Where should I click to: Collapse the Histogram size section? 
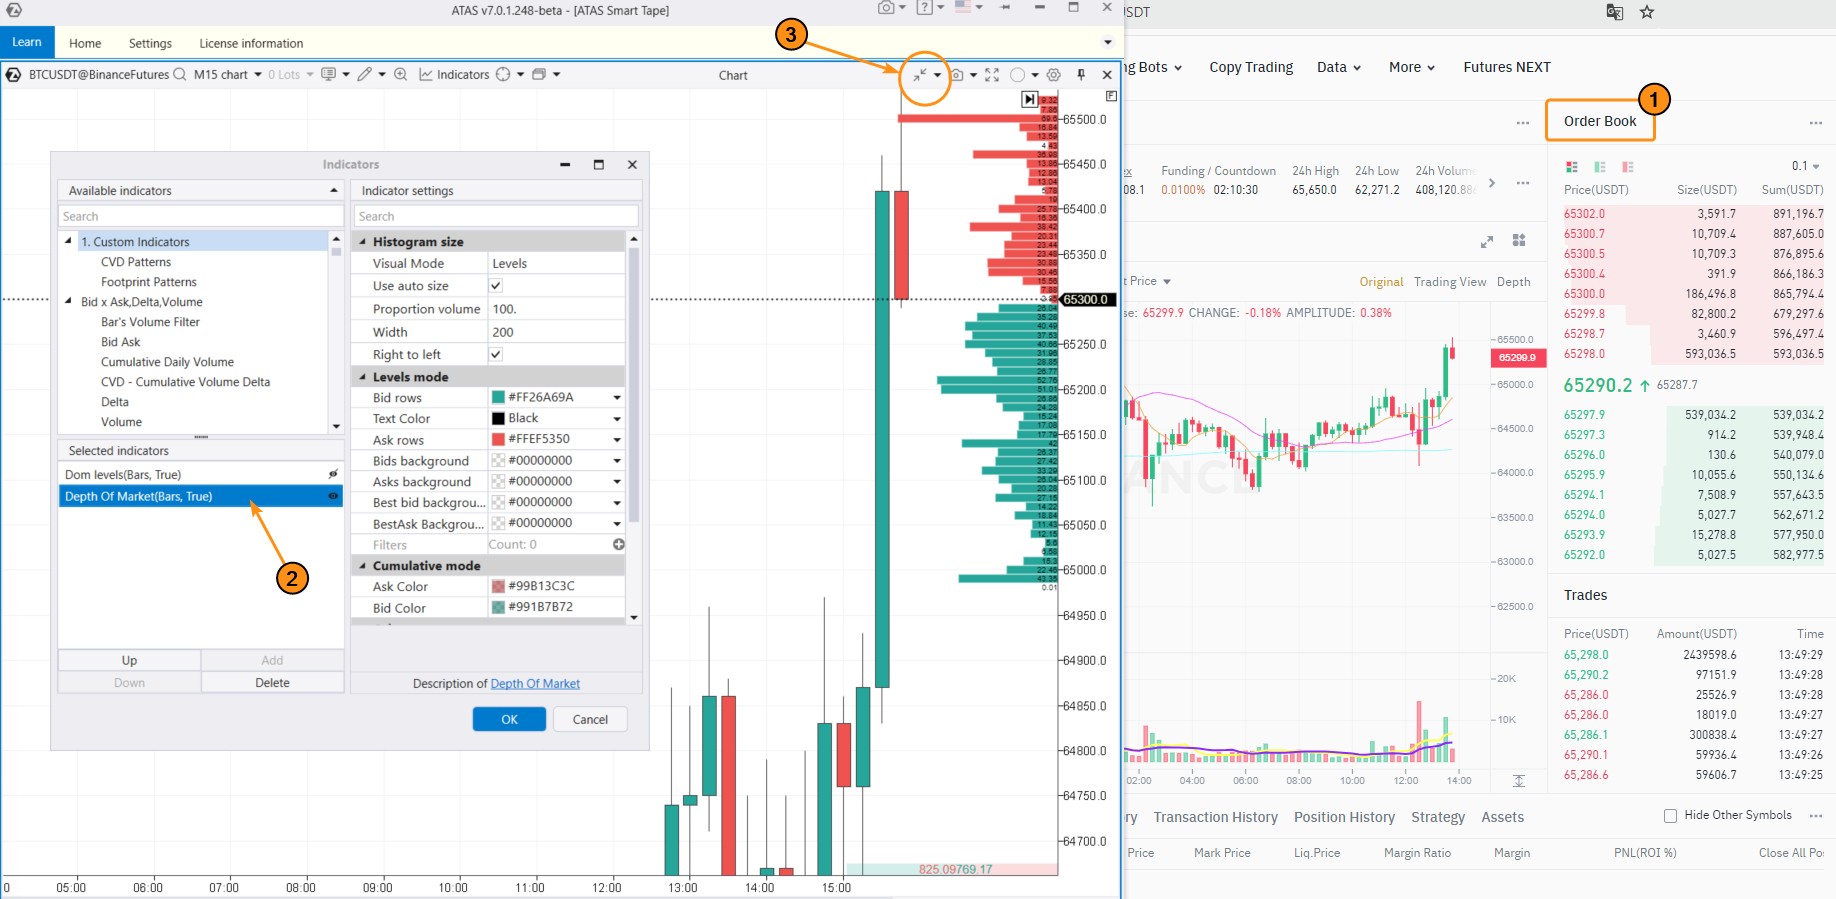pyautogui.click(x=363, y=242)
